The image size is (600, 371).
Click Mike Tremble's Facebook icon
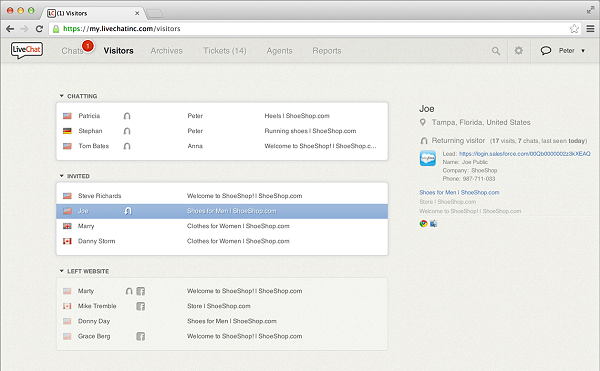pyautogui.click(x=141, y=306)
